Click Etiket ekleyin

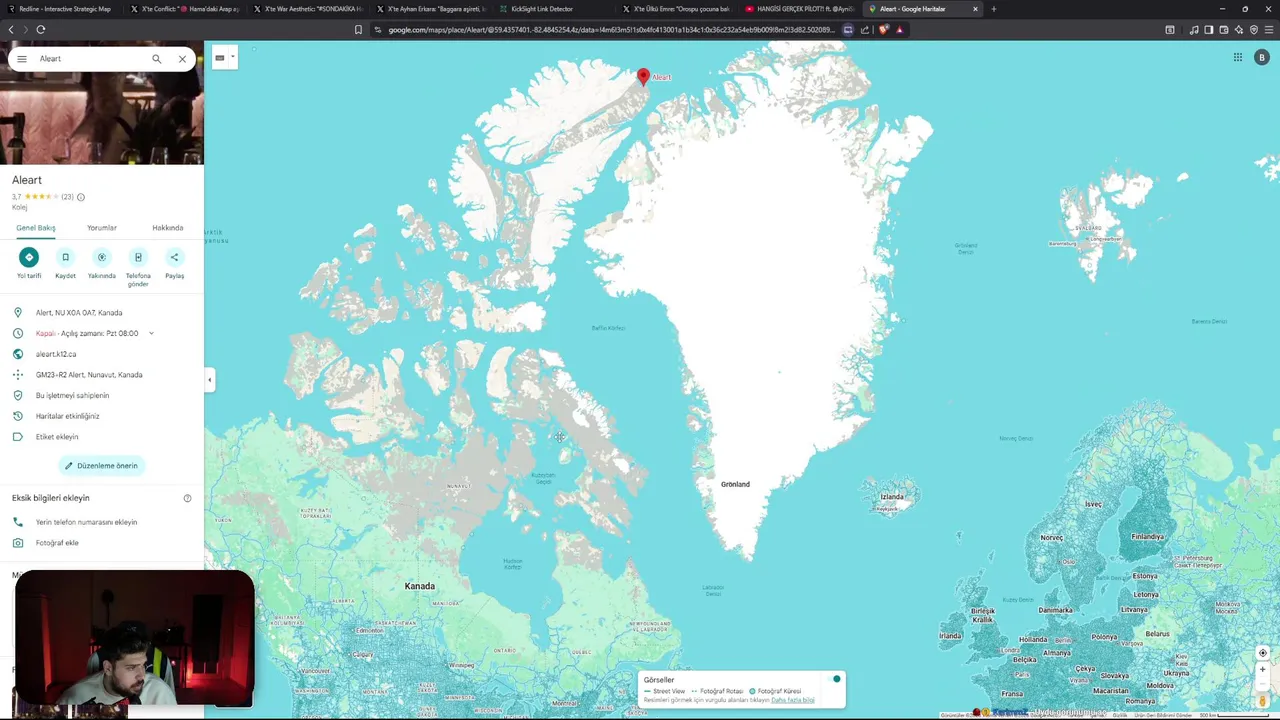point(57,437)
